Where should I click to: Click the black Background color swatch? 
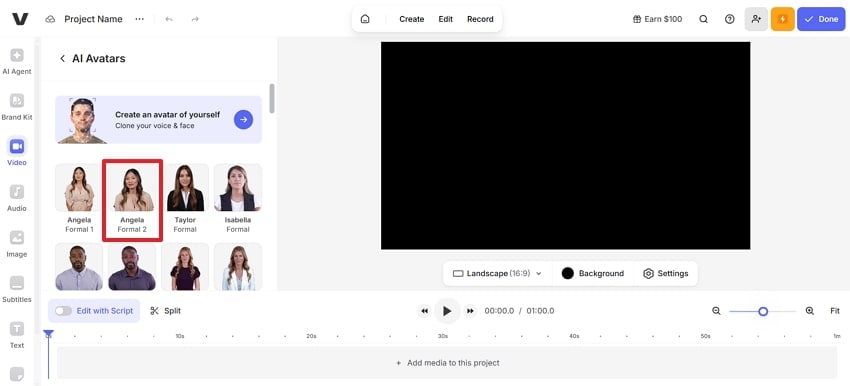point(568,273)
